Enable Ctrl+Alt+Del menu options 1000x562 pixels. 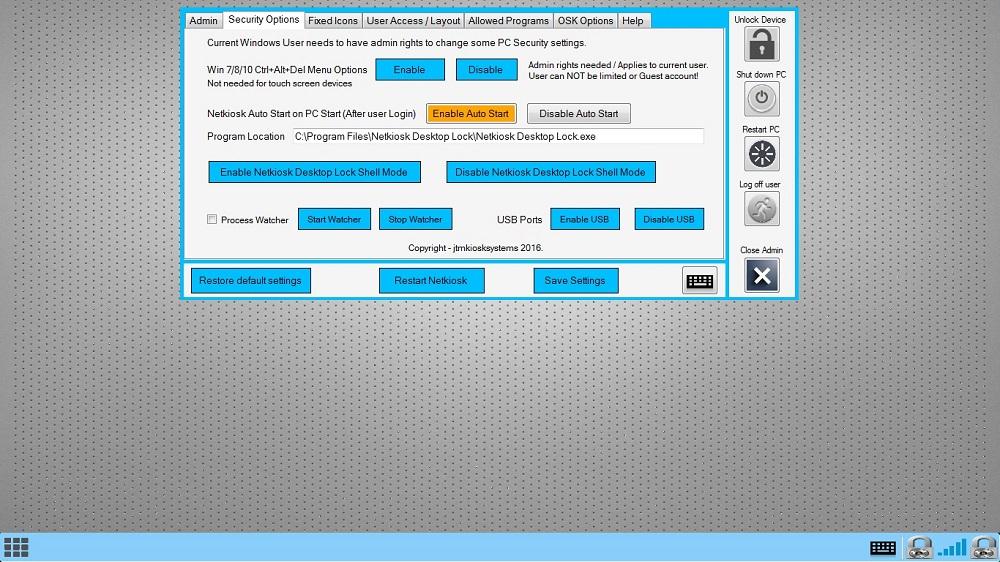(x=409, y=70)
